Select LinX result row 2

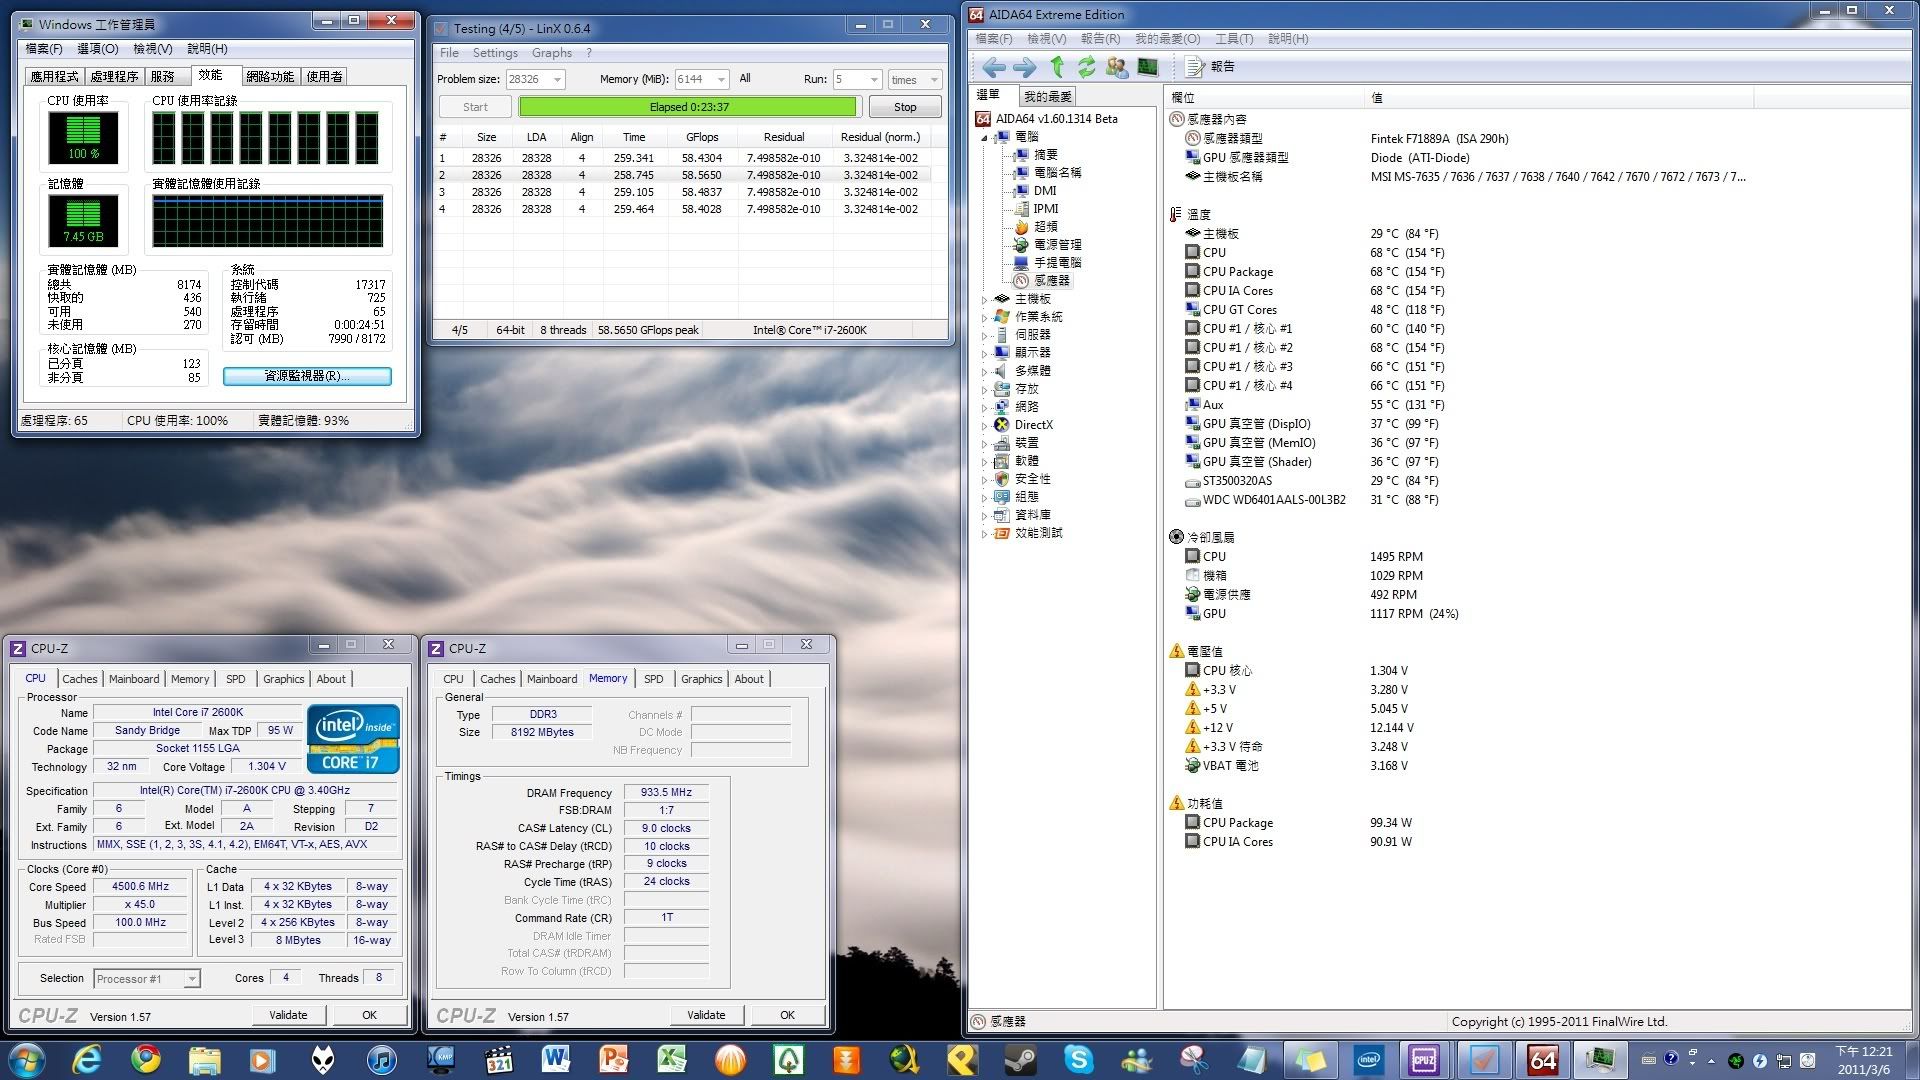point(690,175)
